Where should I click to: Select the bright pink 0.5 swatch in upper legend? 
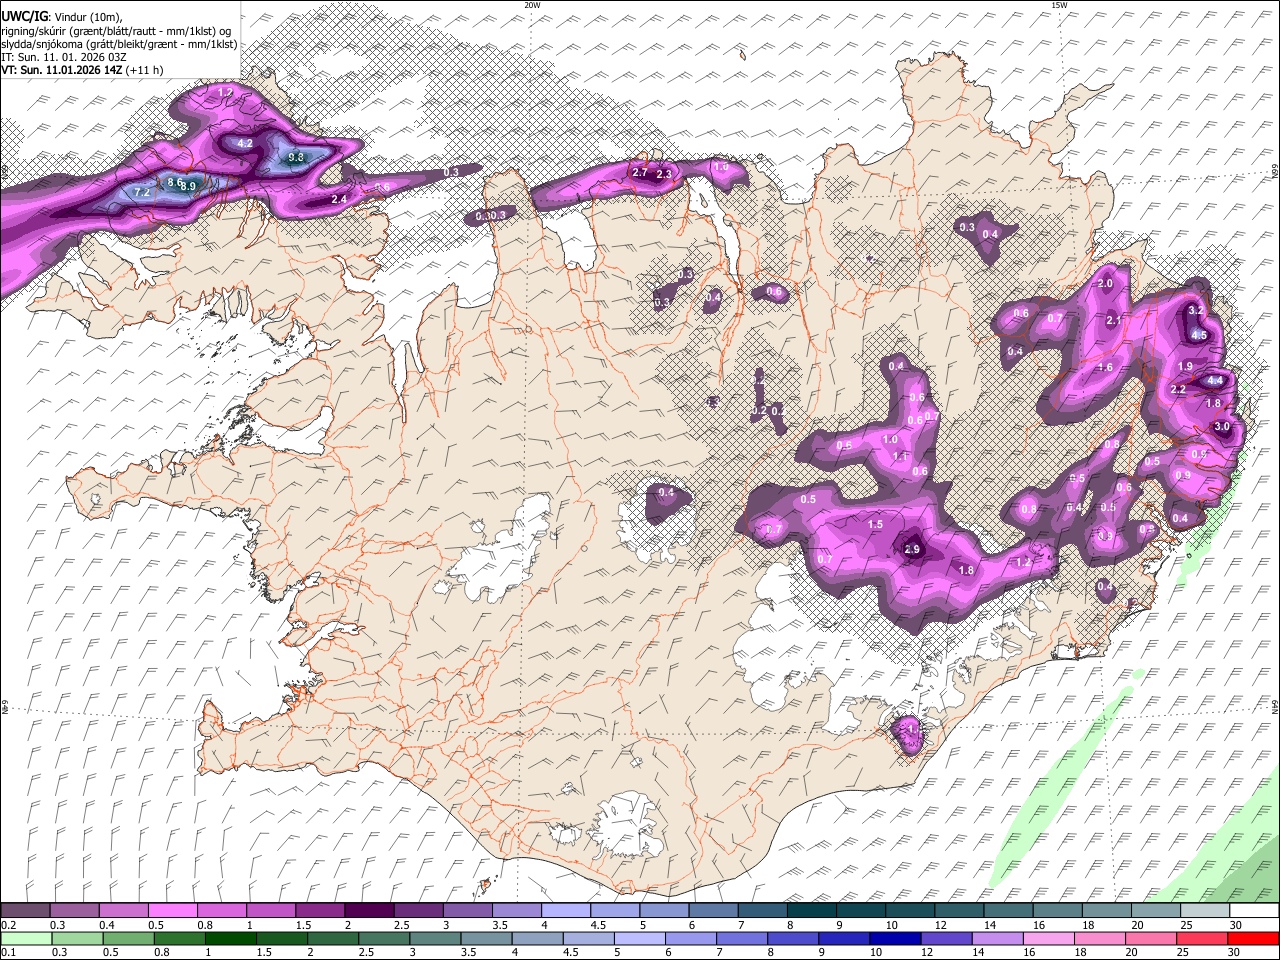pos(172,911)
